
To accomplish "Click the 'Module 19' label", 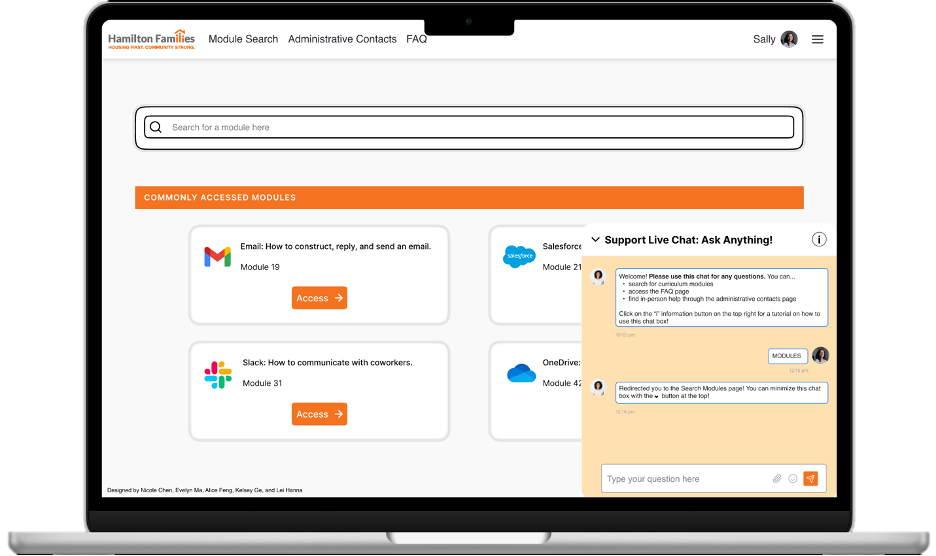I will (260, 267).
